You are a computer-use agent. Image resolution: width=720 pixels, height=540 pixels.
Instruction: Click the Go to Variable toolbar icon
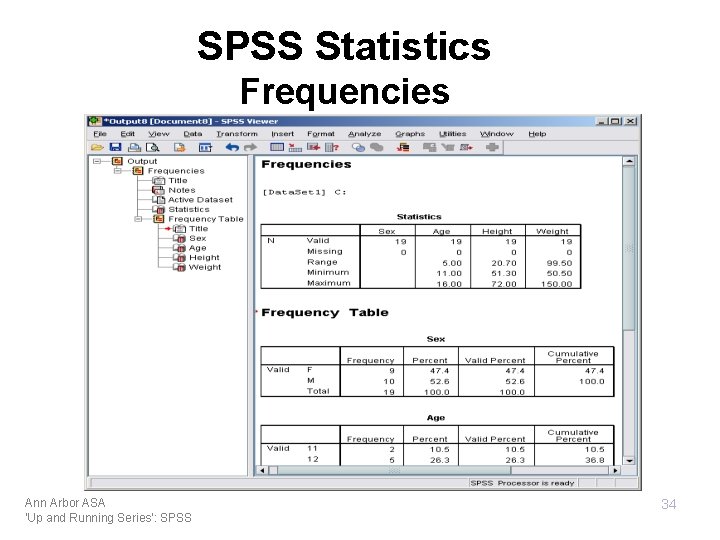coord(314,147)
